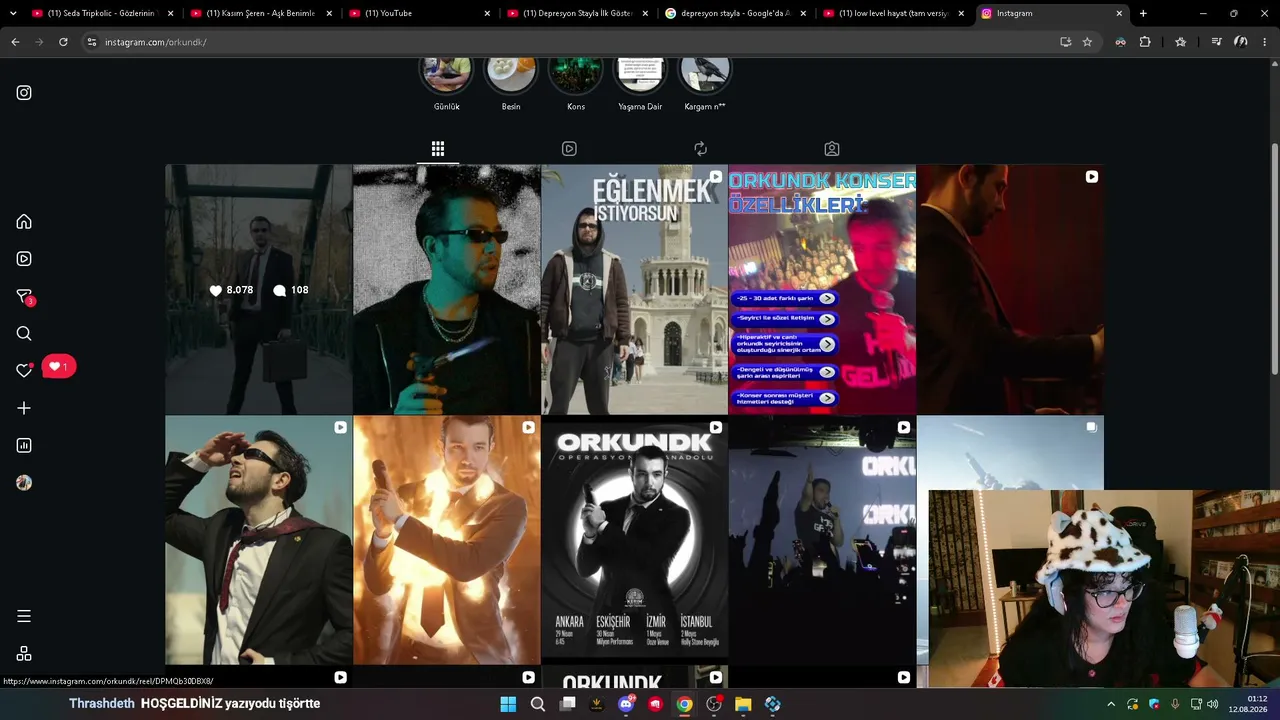This screenshot has width=1280, height=720.
Task: Open the sunglasses and chain necklace post
Action: 446,289
